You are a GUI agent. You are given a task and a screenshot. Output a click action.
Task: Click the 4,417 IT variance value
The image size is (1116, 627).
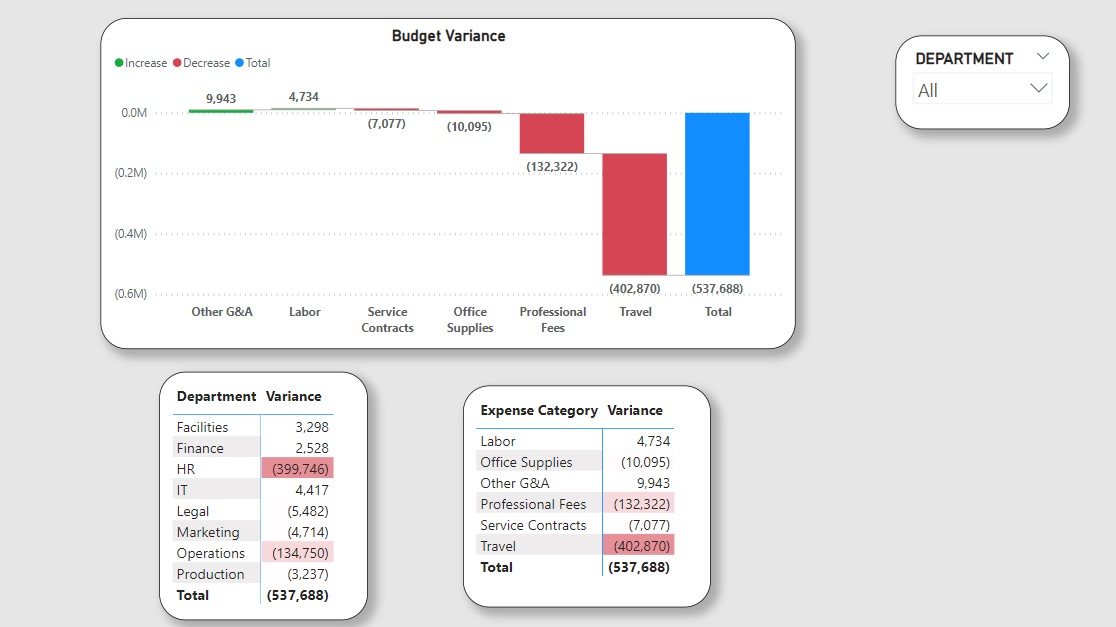click(x=312, y=490)
